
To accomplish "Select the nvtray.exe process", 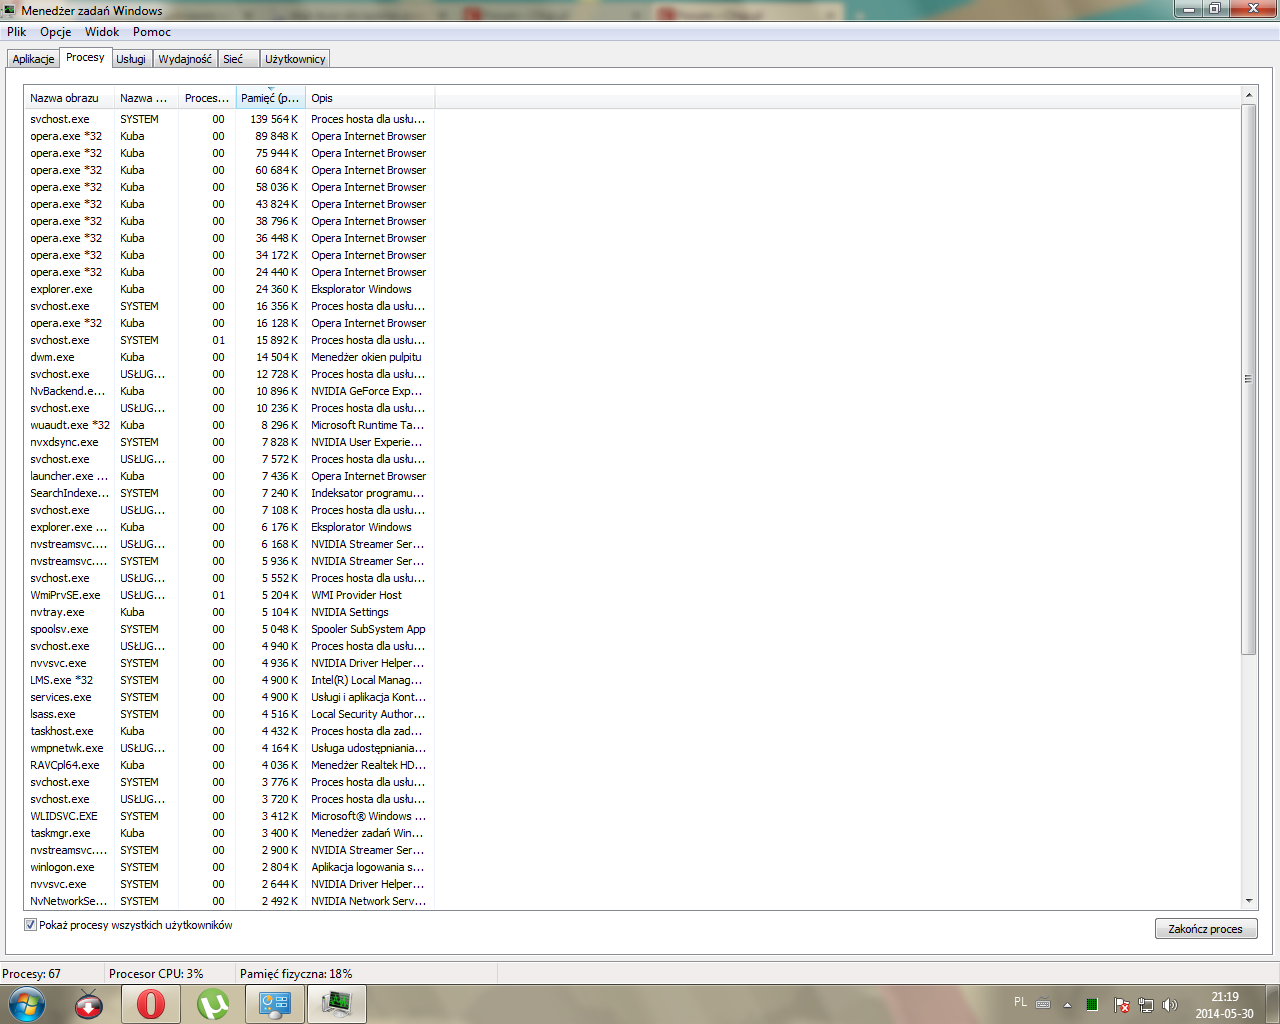I will 230,612.
